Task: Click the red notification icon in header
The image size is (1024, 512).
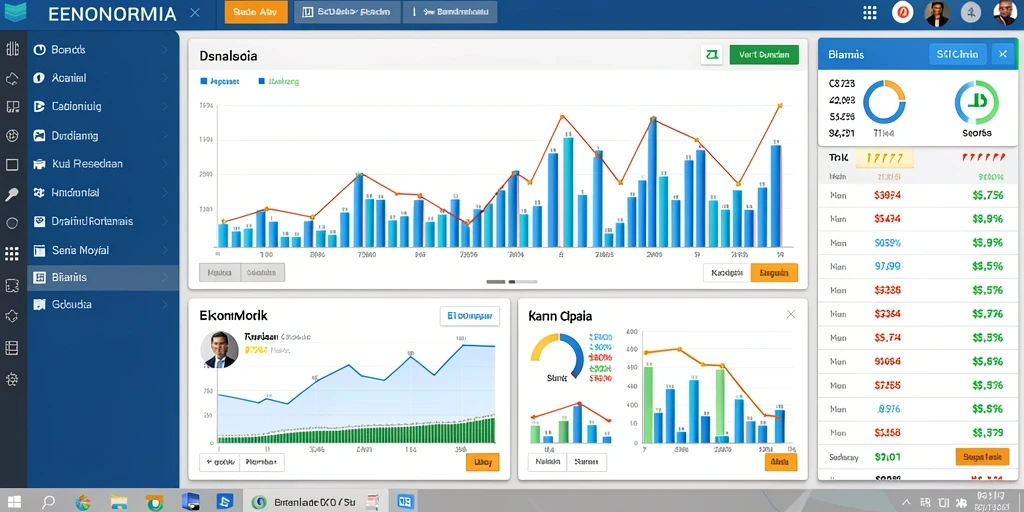Action: 903,12
